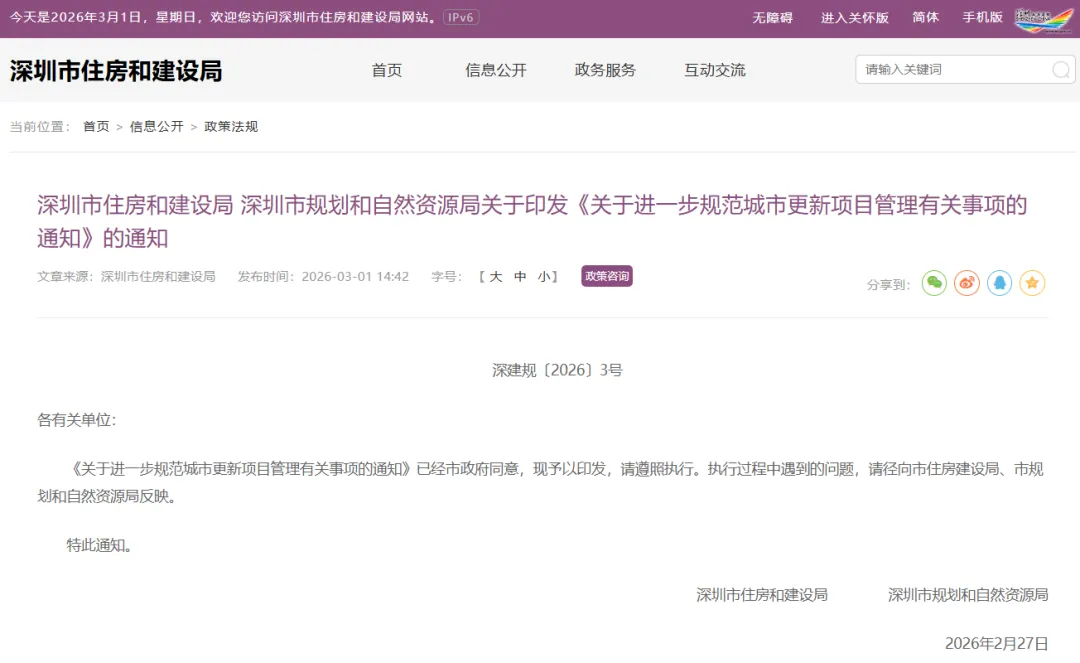Share article to Qzone star icon

coord(1032,283)
